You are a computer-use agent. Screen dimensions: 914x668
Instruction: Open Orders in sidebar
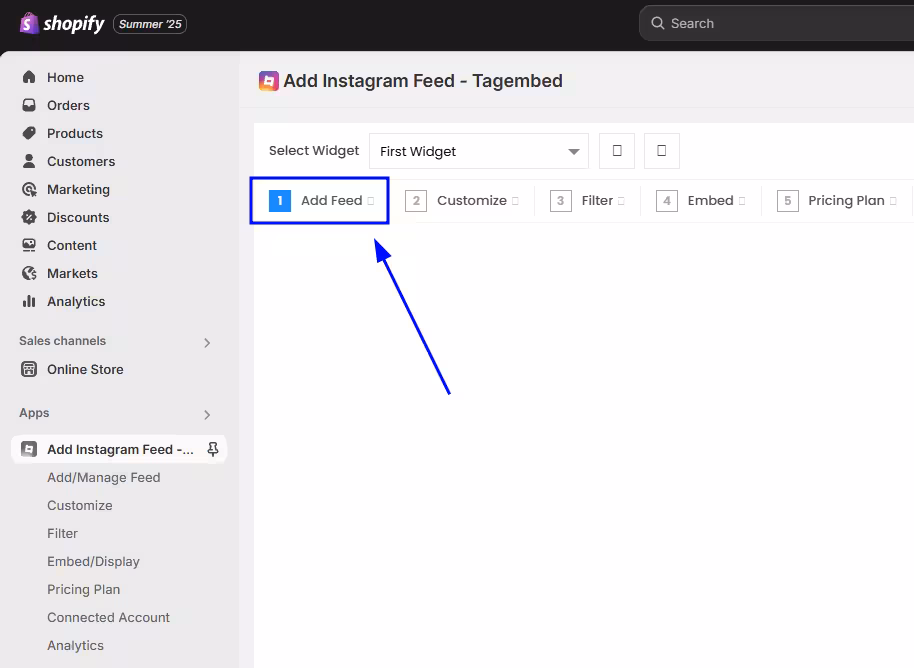[x=68, y=106]
